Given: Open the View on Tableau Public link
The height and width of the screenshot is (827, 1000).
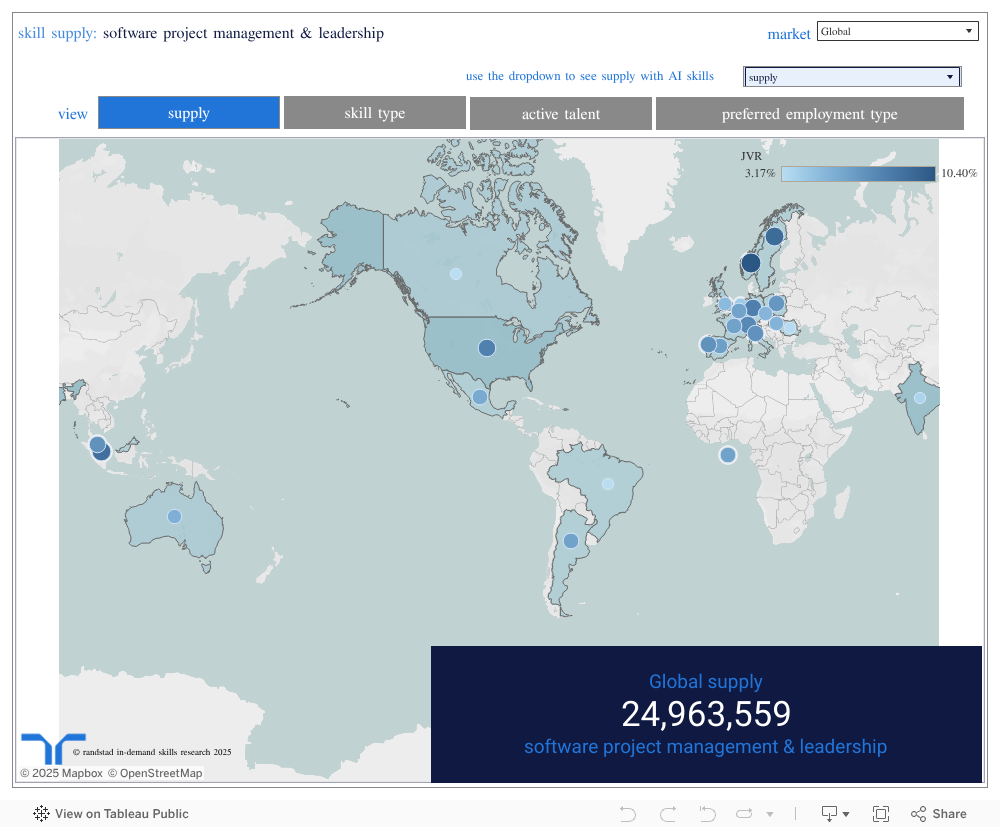Looking at the screenshot, I should click(x=120, y=813).
